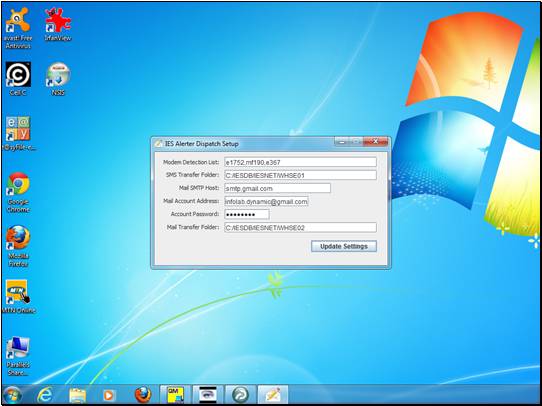This screenshot has height=406, width=542.
Task: Click the IES Alerter title bar icon
Action: pos(159,143)
